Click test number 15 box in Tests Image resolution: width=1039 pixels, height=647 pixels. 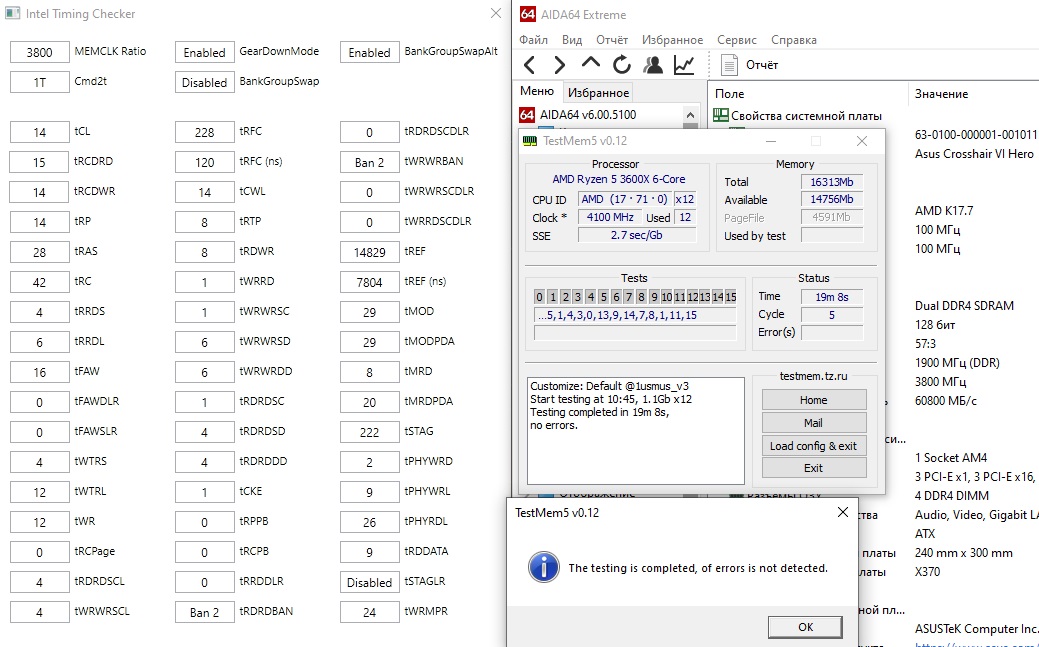[x=730, y=297]
